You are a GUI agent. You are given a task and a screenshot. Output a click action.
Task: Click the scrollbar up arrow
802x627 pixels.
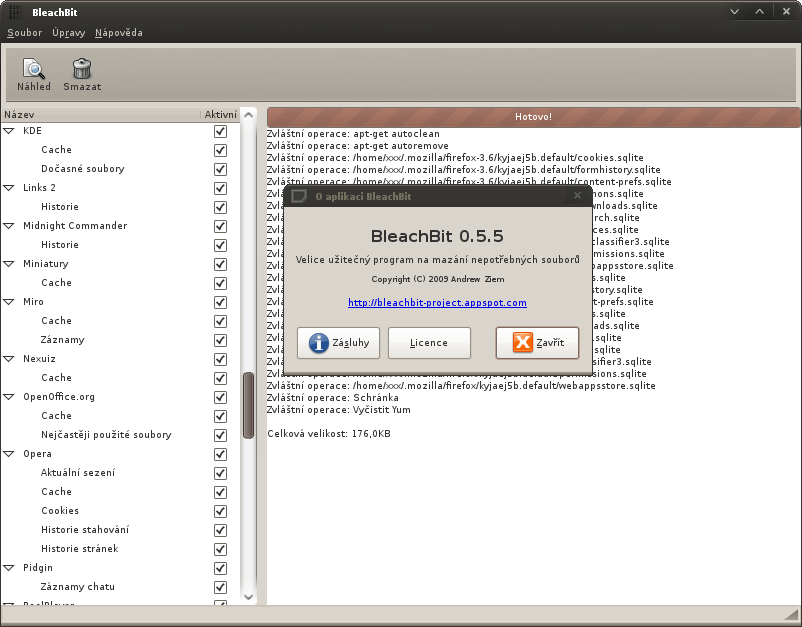coord(249,115)
